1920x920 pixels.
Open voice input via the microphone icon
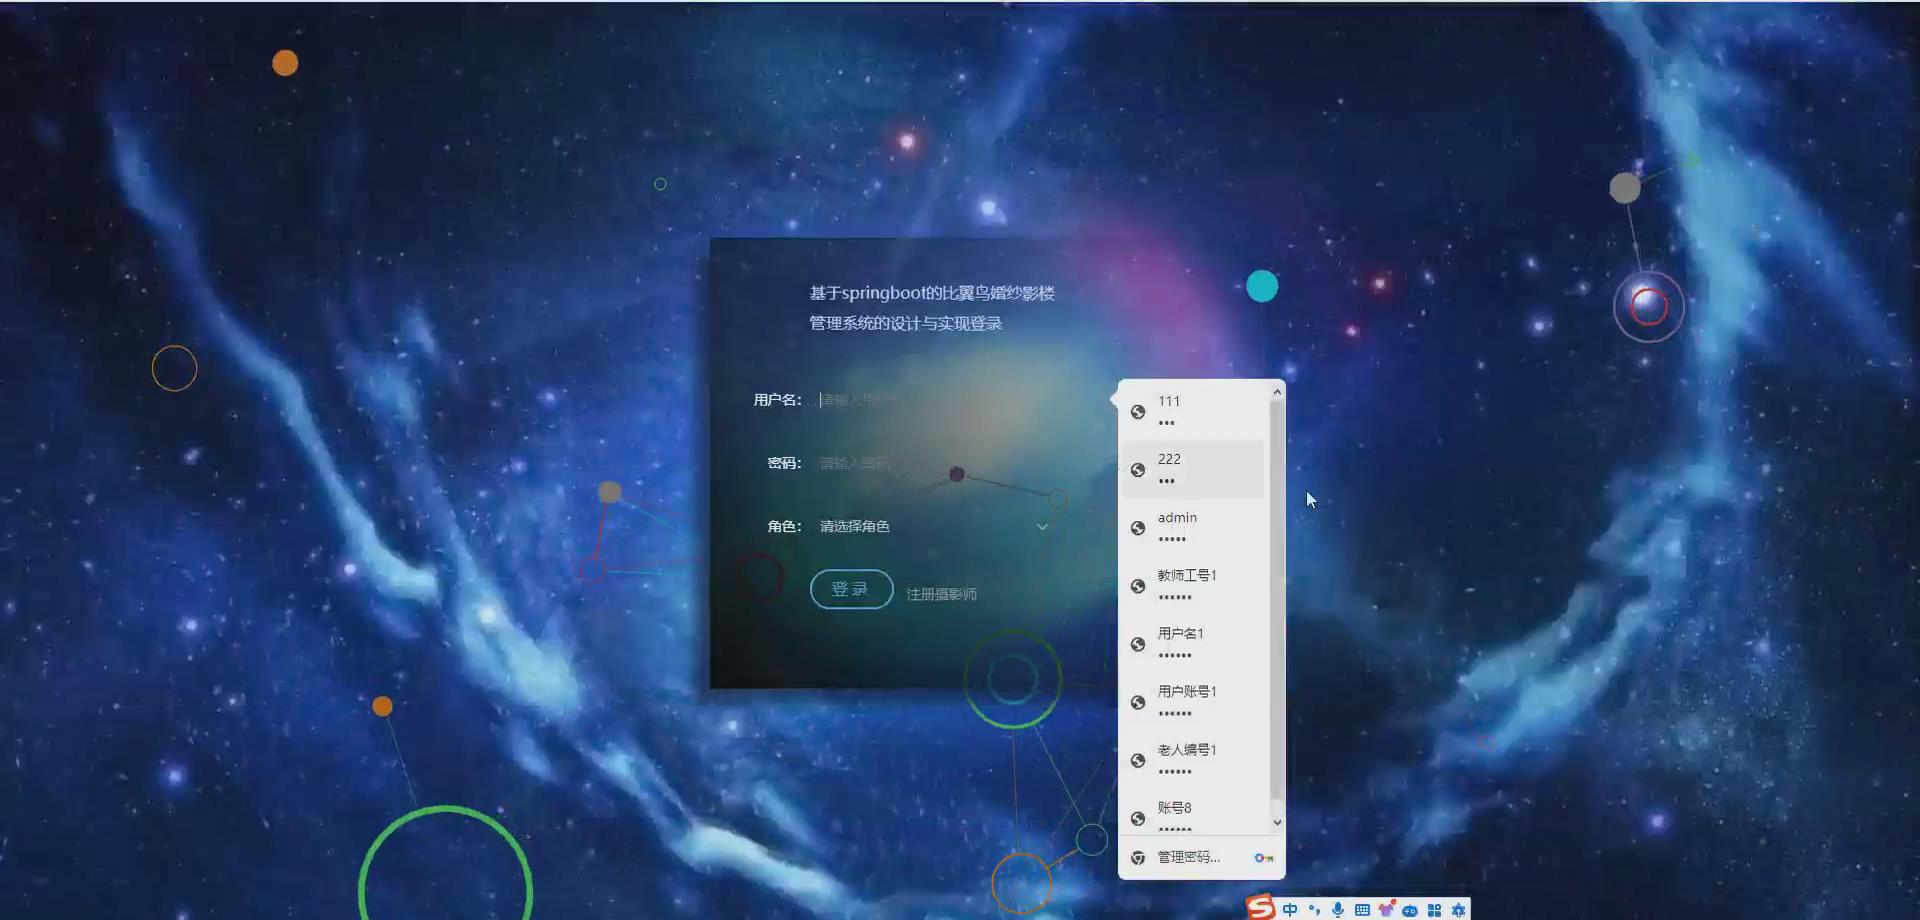[1338, 908]
